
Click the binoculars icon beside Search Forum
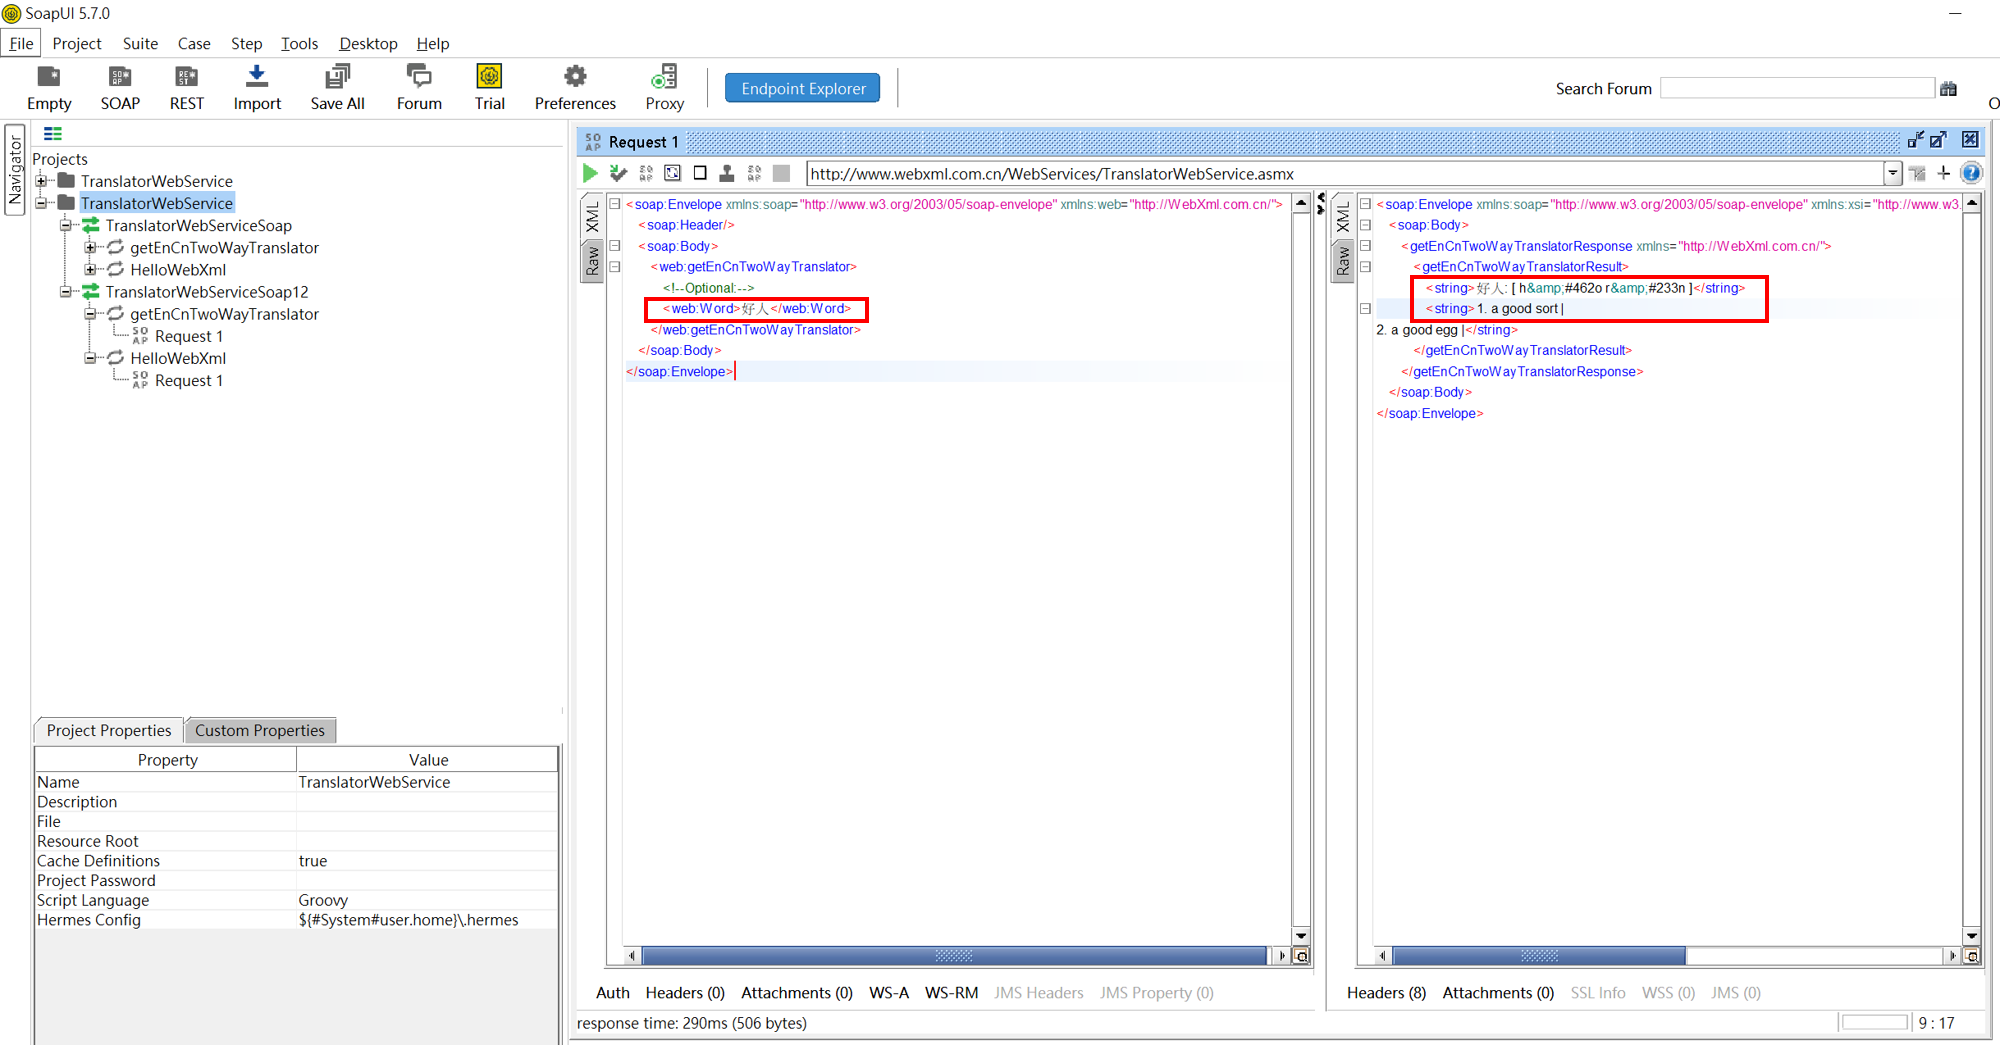[1948, 89]
